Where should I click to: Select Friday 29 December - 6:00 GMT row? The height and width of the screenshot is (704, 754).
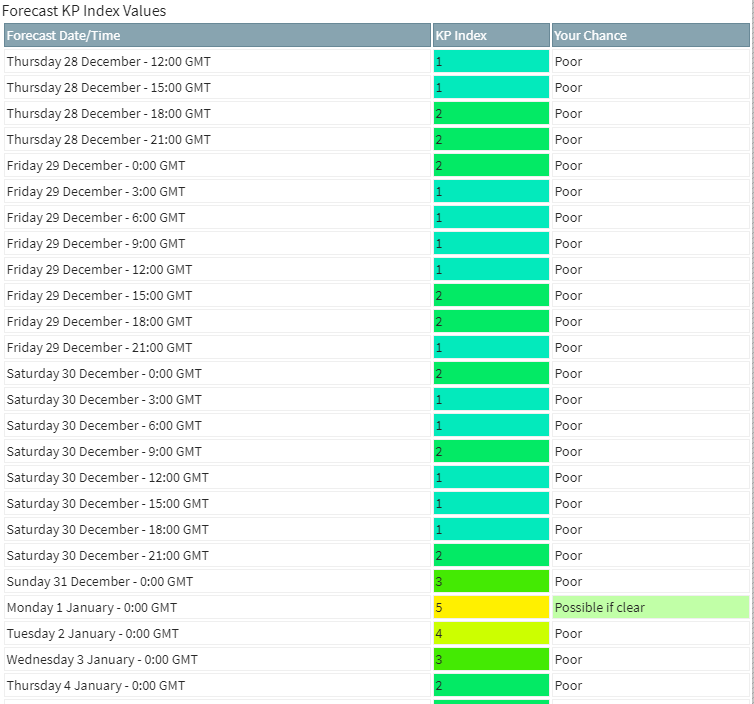(377, 217)
